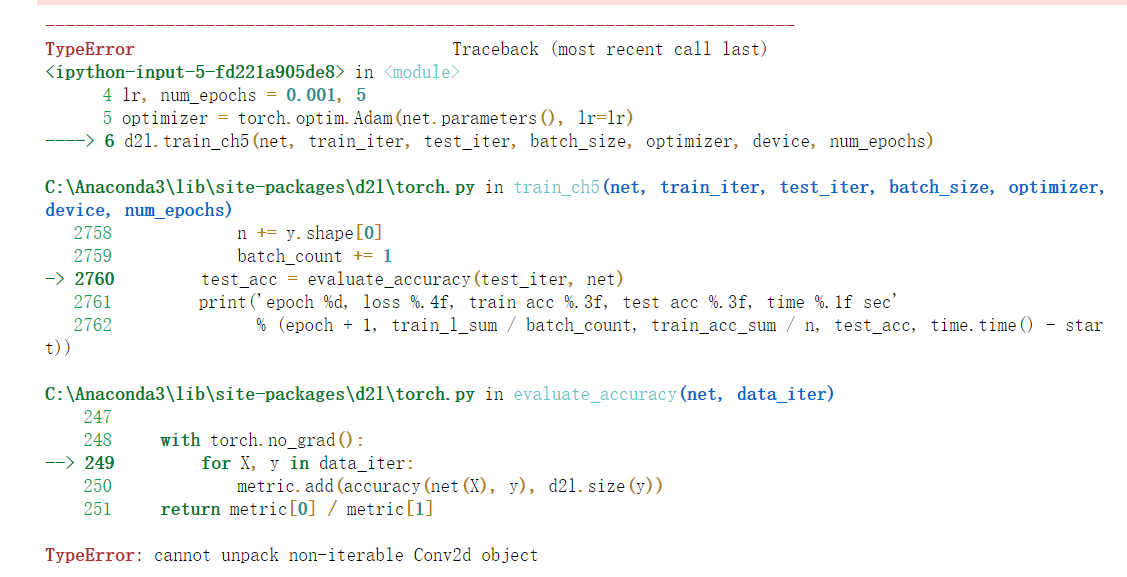1127x577 pixels.
Task: Click the '<module>' label in the traceback
Action: (x=421, y=72)
